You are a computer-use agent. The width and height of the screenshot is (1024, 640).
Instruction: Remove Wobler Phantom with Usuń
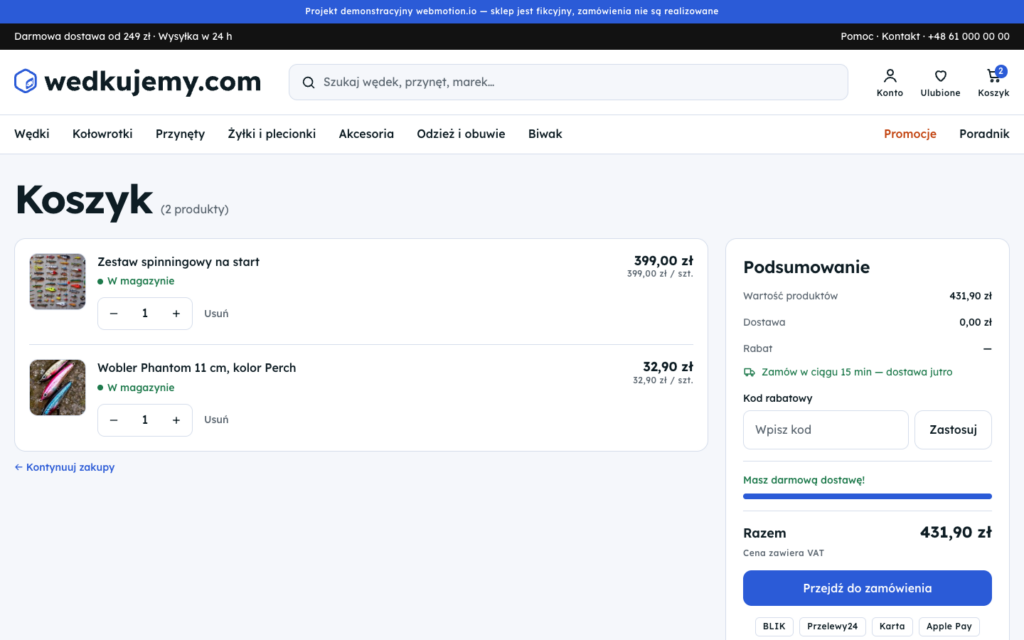point(216,420)
